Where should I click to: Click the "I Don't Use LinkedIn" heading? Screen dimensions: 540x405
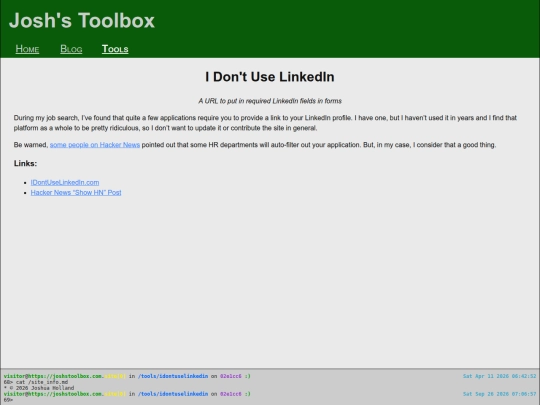pos(270,77)
